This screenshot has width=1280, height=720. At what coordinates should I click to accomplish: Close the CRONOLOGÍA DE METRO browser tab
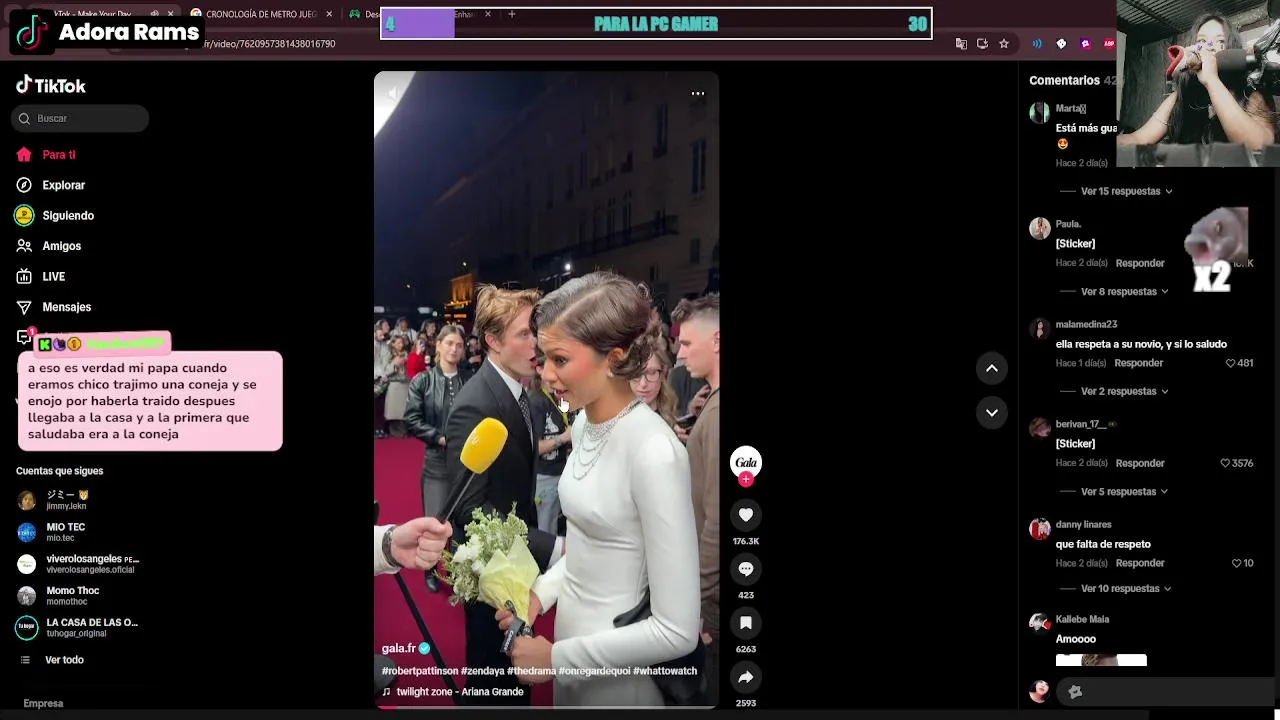tap(329, 14)
